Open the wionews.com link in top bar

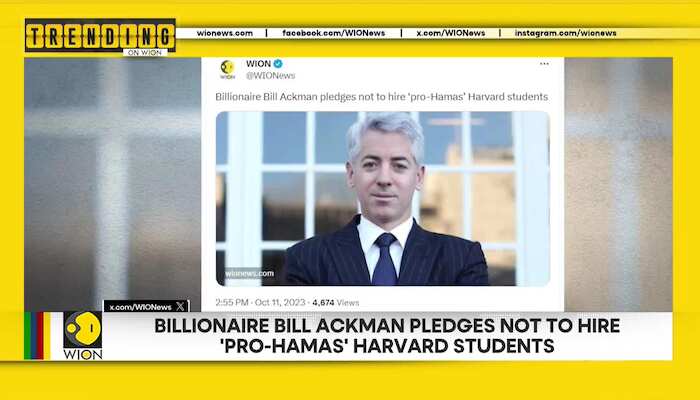pyautogui.click(x=225, y=33)
